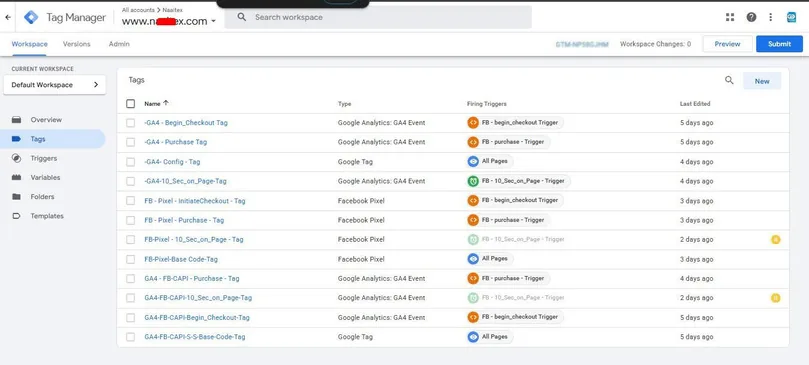Check the -GA4- Config - Tag checkbox
The width and height of the screenshot is (809, 365).
click(131, 162)
